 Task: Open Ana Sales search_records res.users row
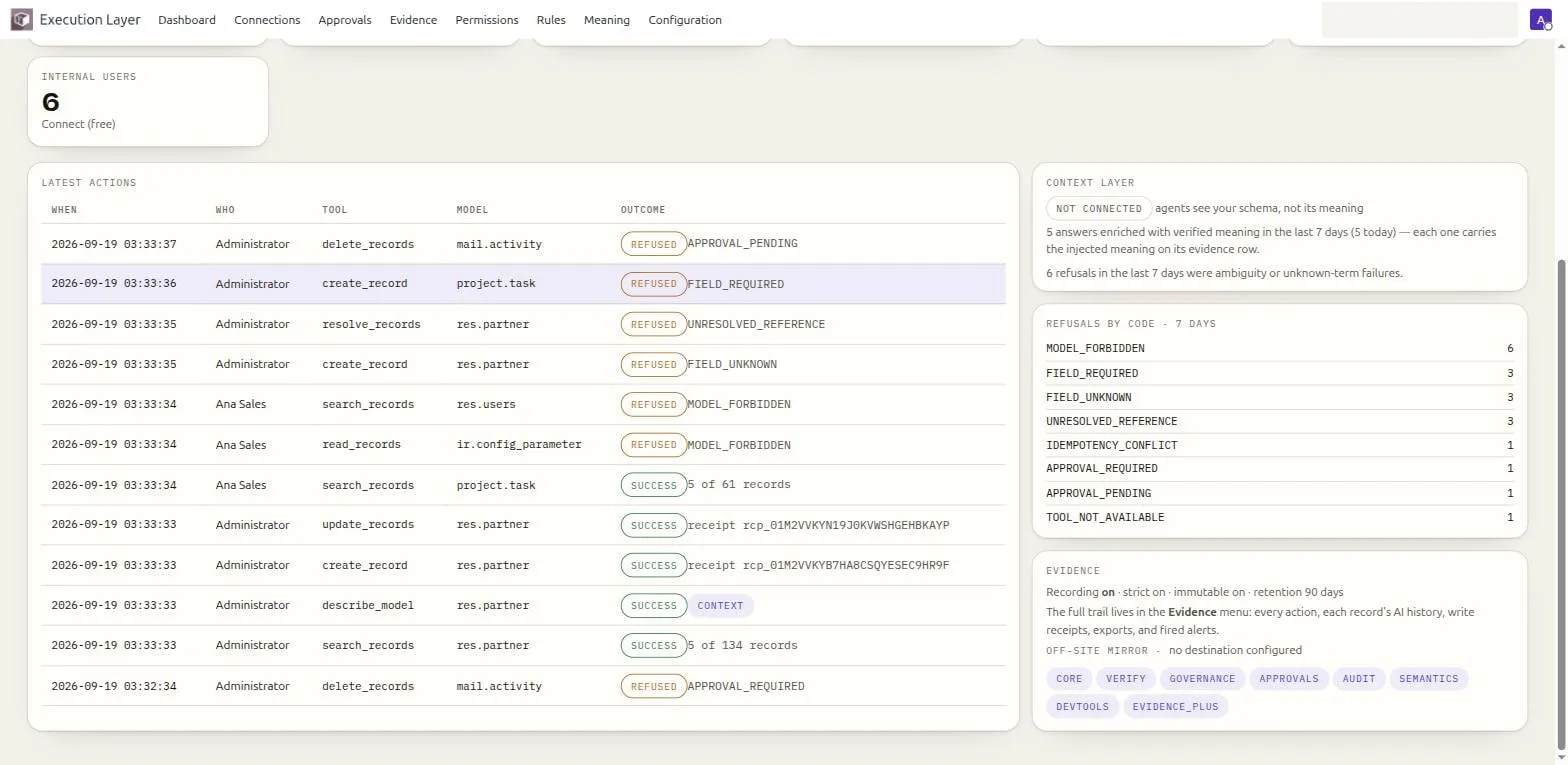[x=523, y=405]
